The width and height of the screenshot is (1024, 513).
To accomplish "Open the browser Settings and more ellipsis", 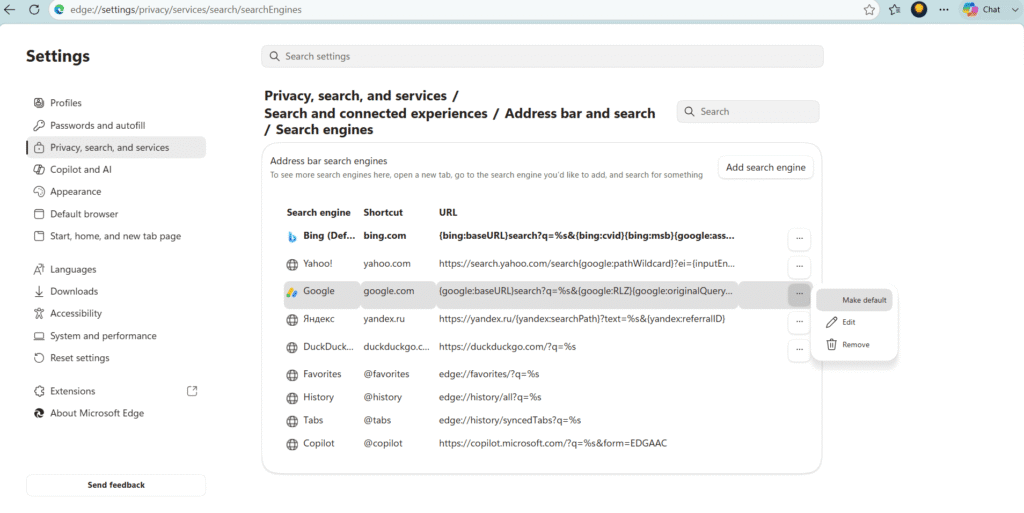I will tap(944, 10).
